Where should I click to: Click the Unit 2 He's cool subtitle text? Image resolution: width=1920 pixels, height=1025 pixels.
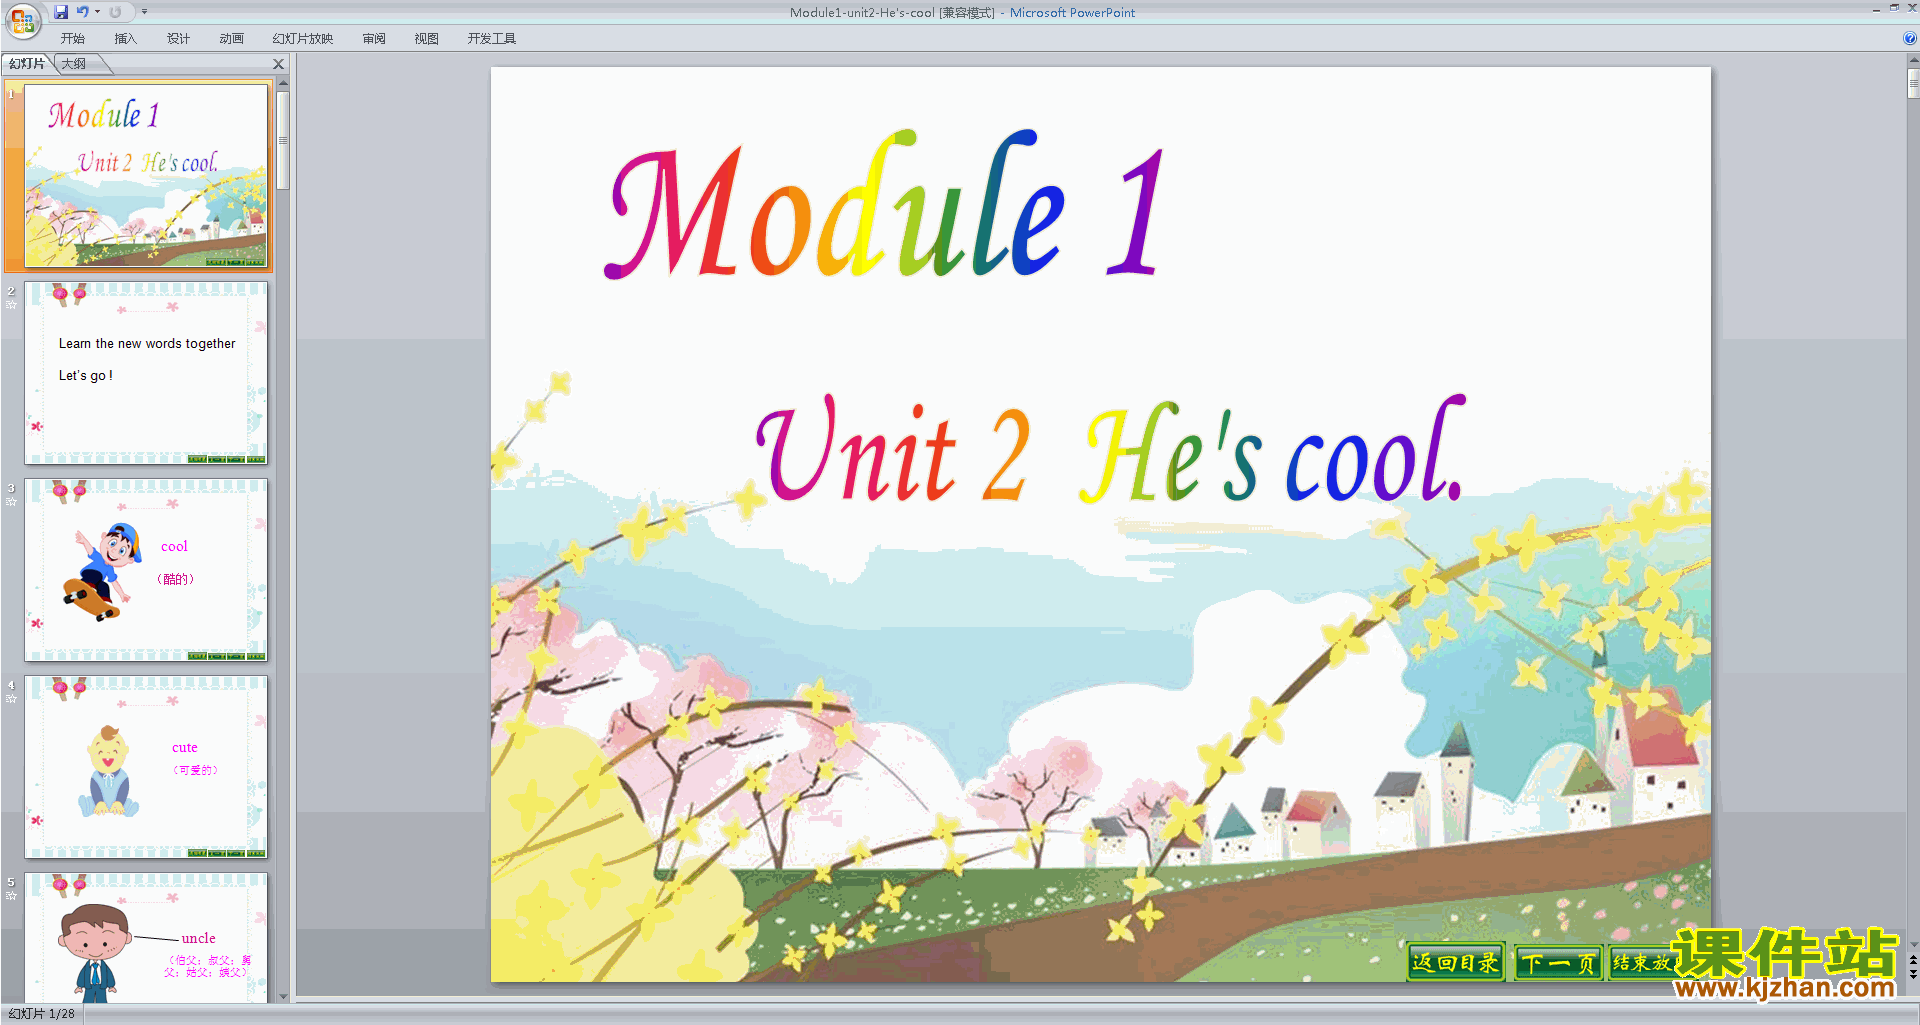pyautogui.click(x=1110, y=449)
